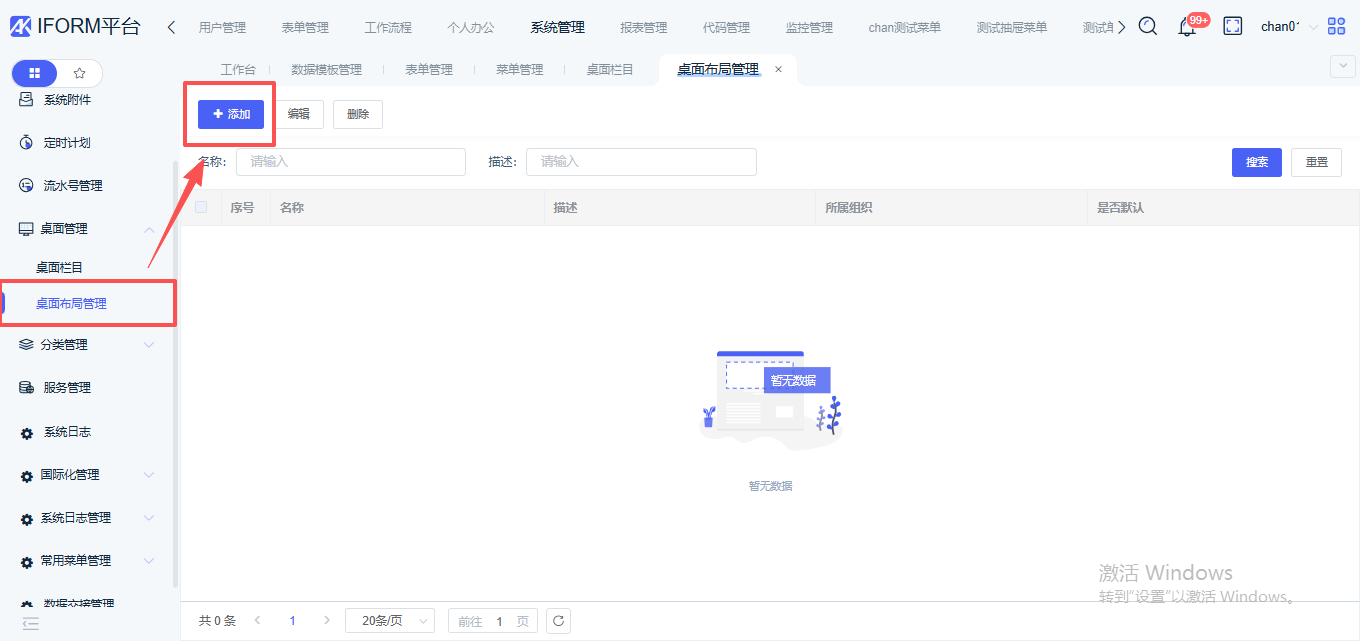
Task: Open the notifications bell icon
Action: pyautogui.click(x=1187, y=28)
